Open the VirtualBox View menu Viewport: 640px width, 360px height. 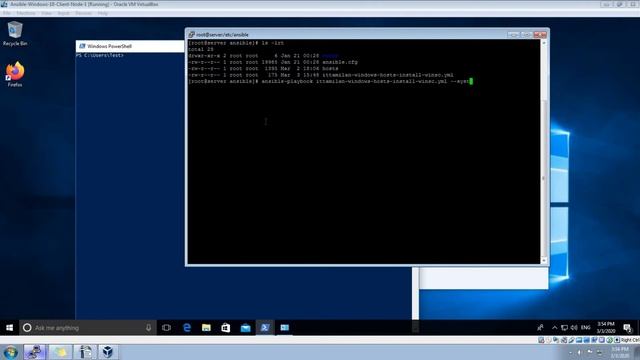pos(47,13)
